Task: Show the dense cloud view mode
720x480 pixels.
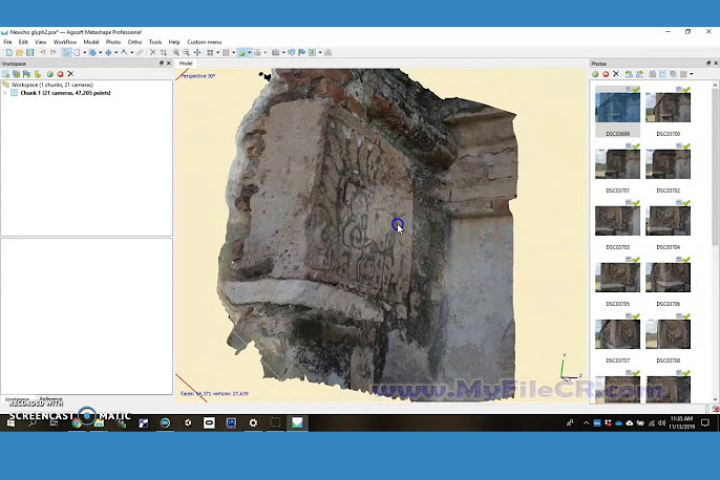Action: click(225, 53)
